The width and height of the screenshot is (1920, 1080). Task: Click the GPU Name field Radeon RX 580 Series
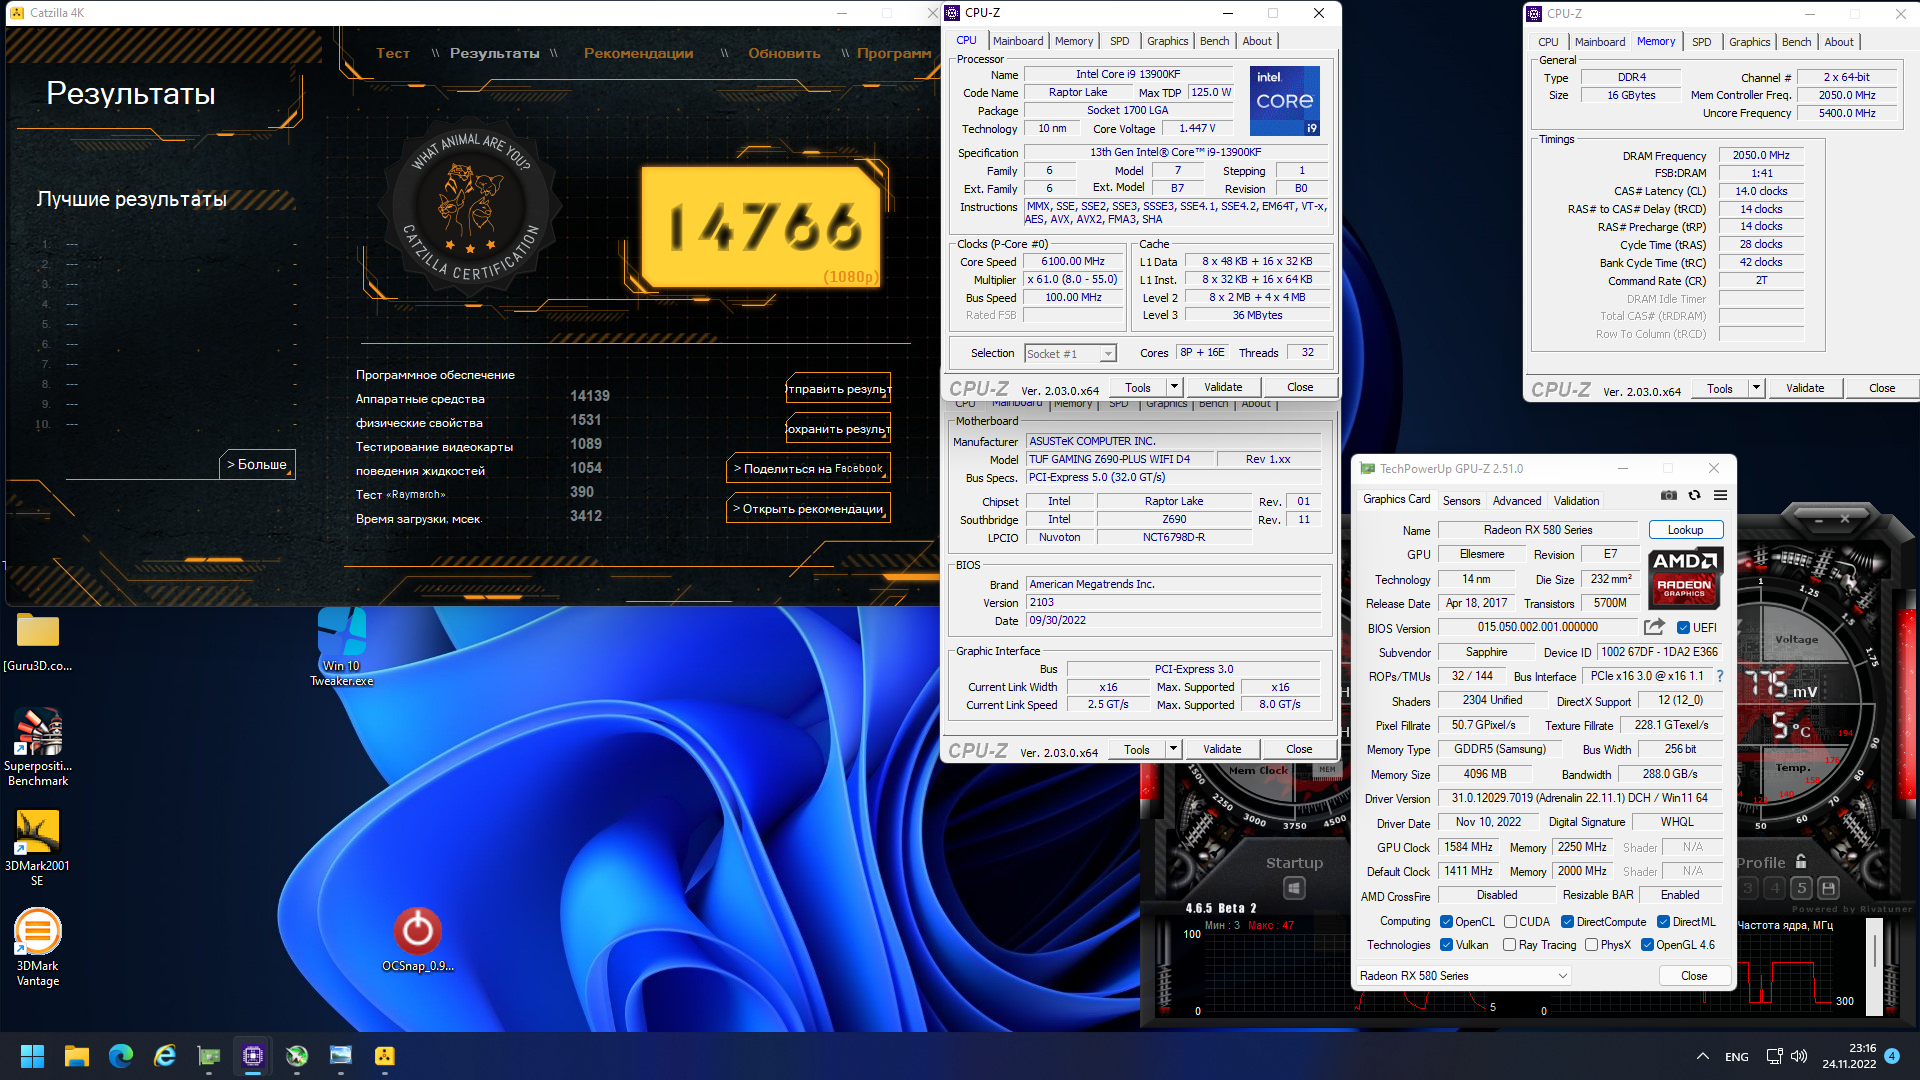(1538, 530)
